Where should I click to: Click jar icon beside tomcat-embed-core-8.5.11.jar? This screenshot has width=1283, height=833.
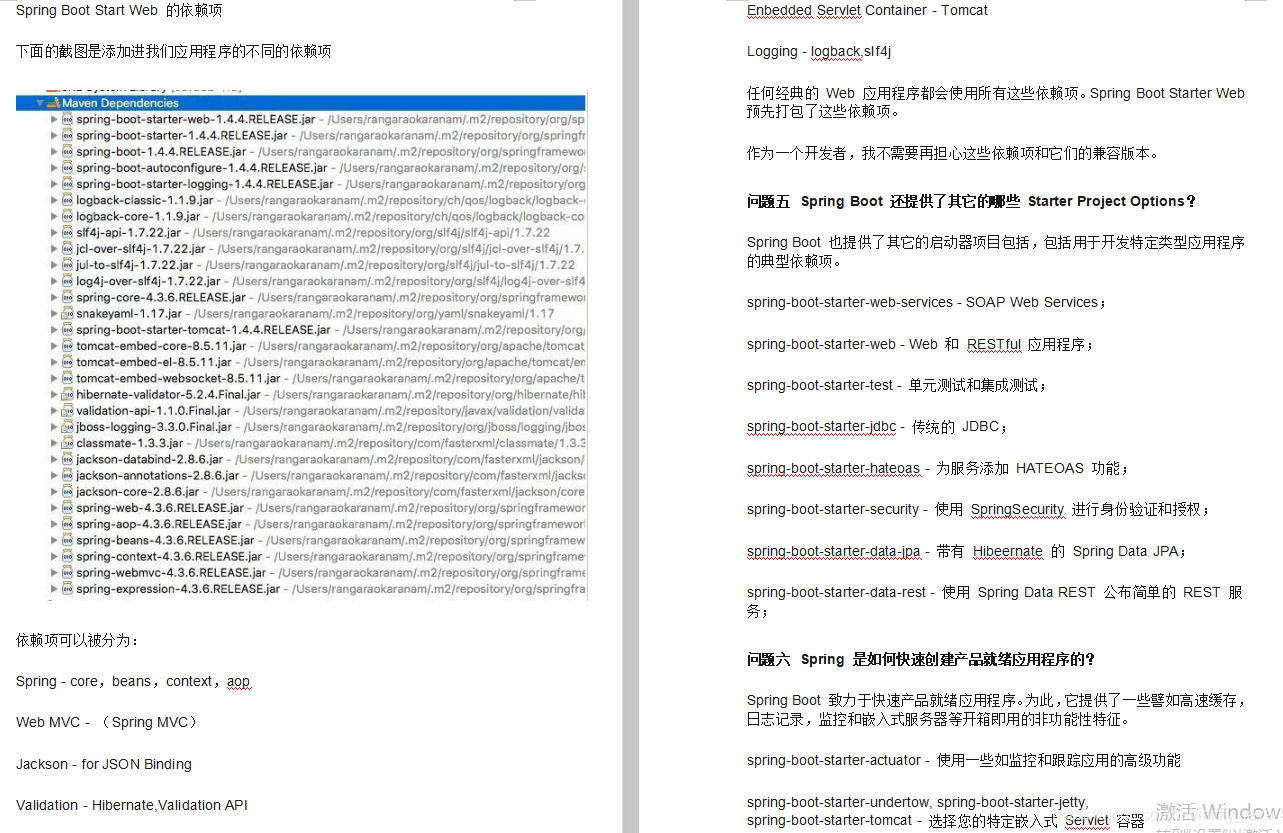click(68, 346)
